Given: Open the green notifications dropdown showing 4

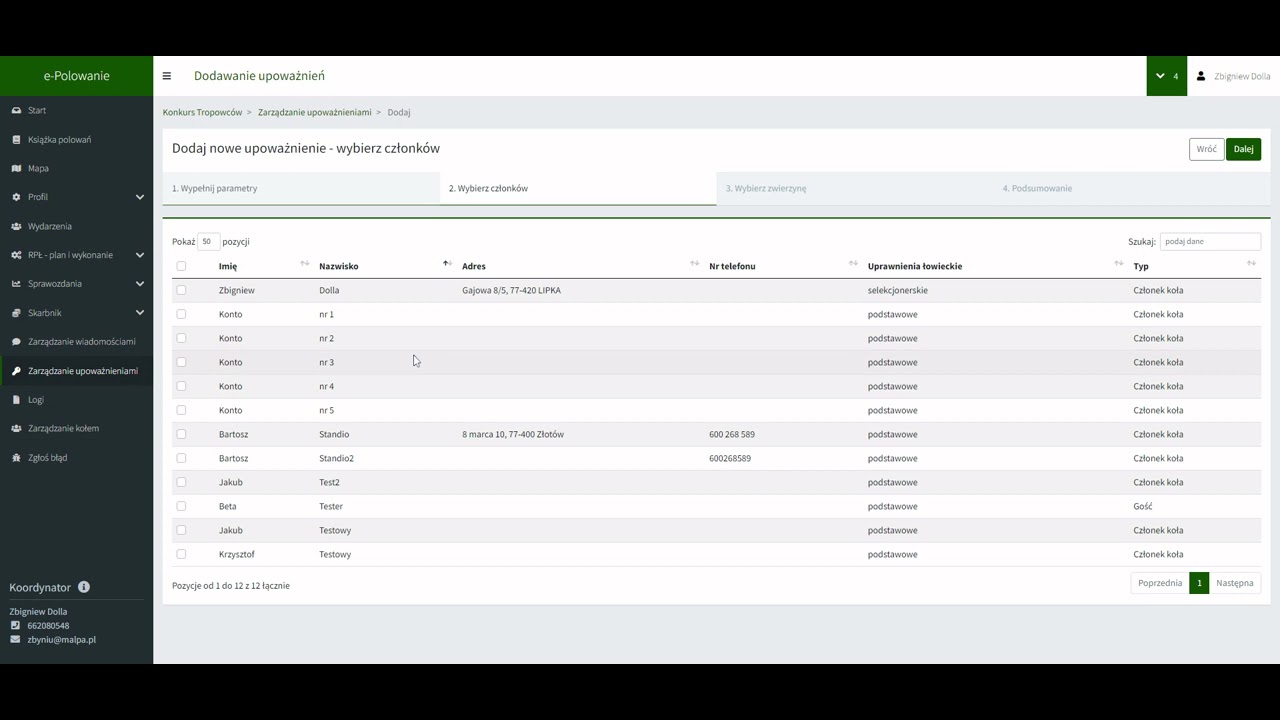Looking at the screenshot, I should point(1167,76).
